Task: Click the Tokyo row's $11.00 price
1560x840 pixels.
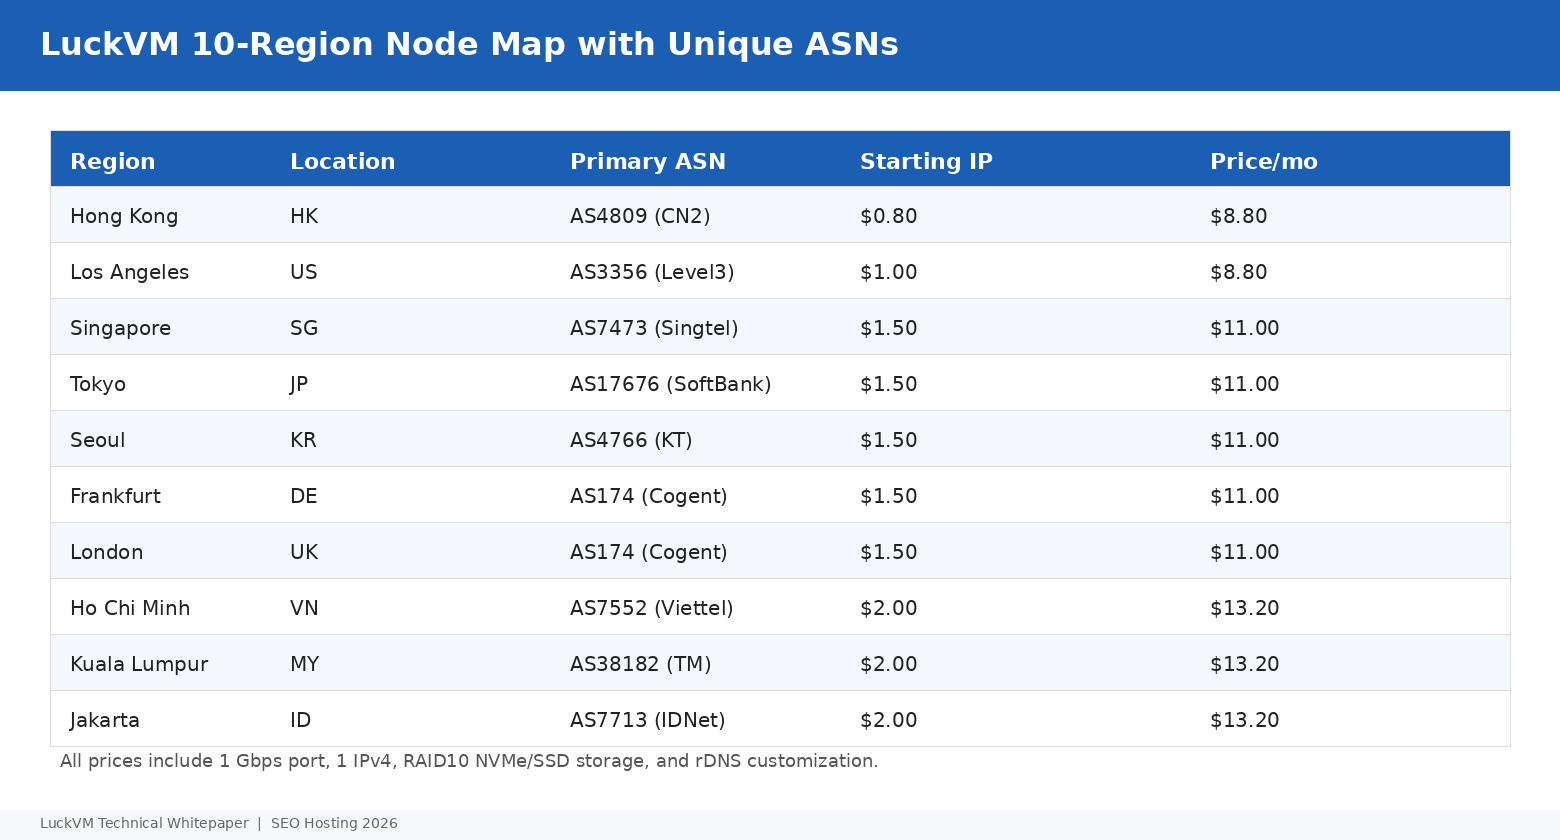Action: 1245,384
